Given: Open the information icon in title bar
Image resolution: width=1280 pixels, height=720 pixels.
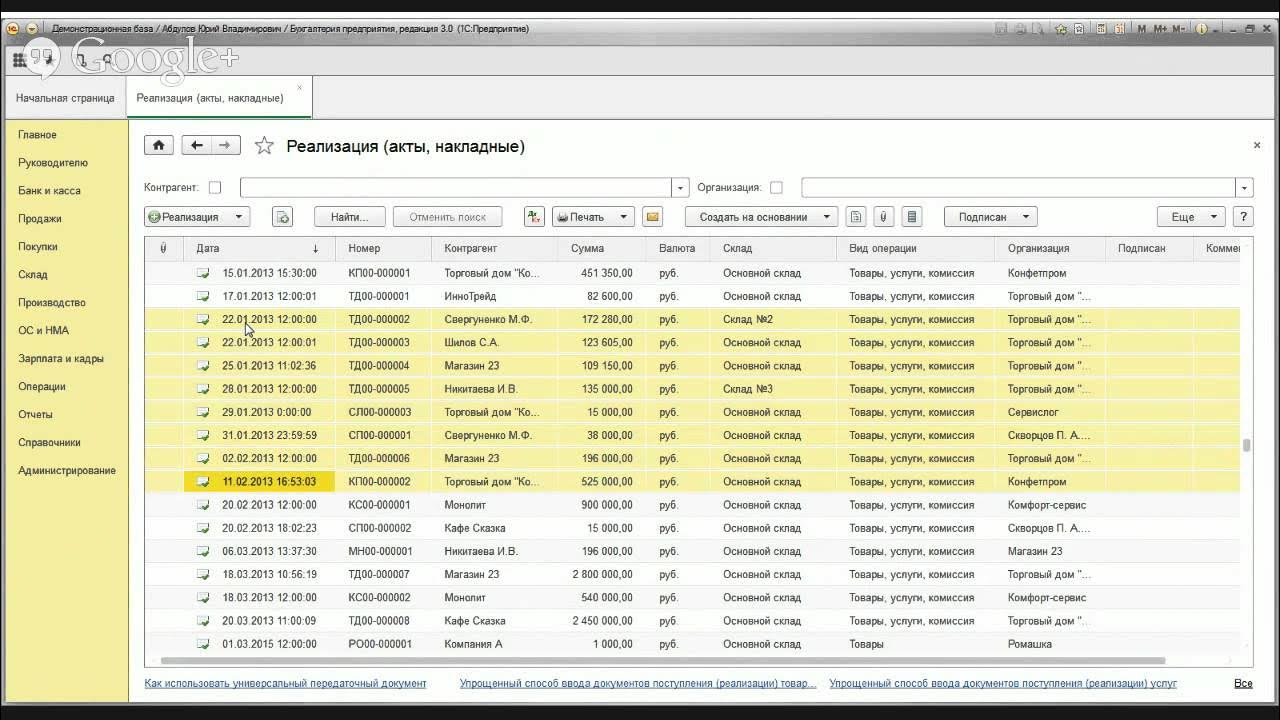Looking at the screenshot, I should [1202, 29].
